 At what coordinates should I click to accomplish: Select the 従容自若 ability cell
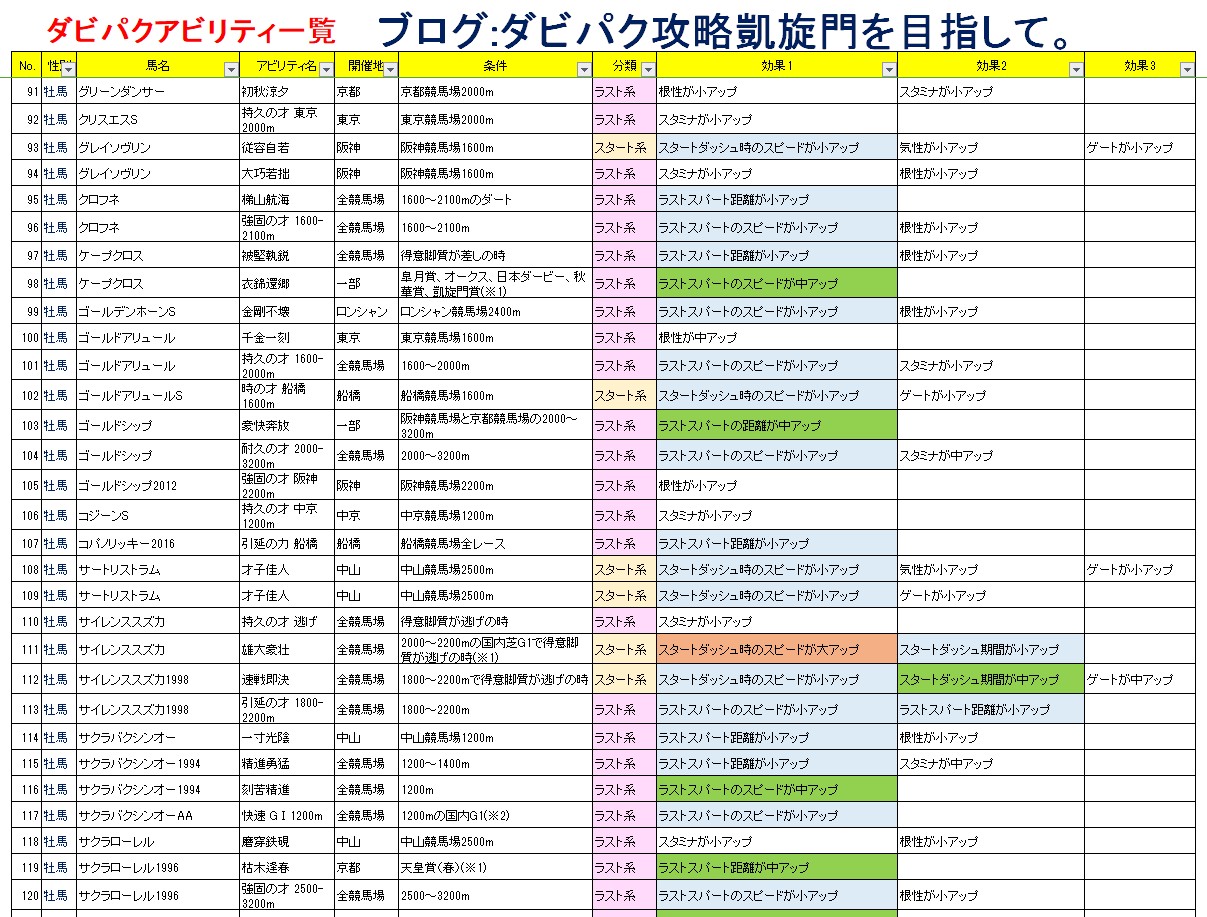287,147
